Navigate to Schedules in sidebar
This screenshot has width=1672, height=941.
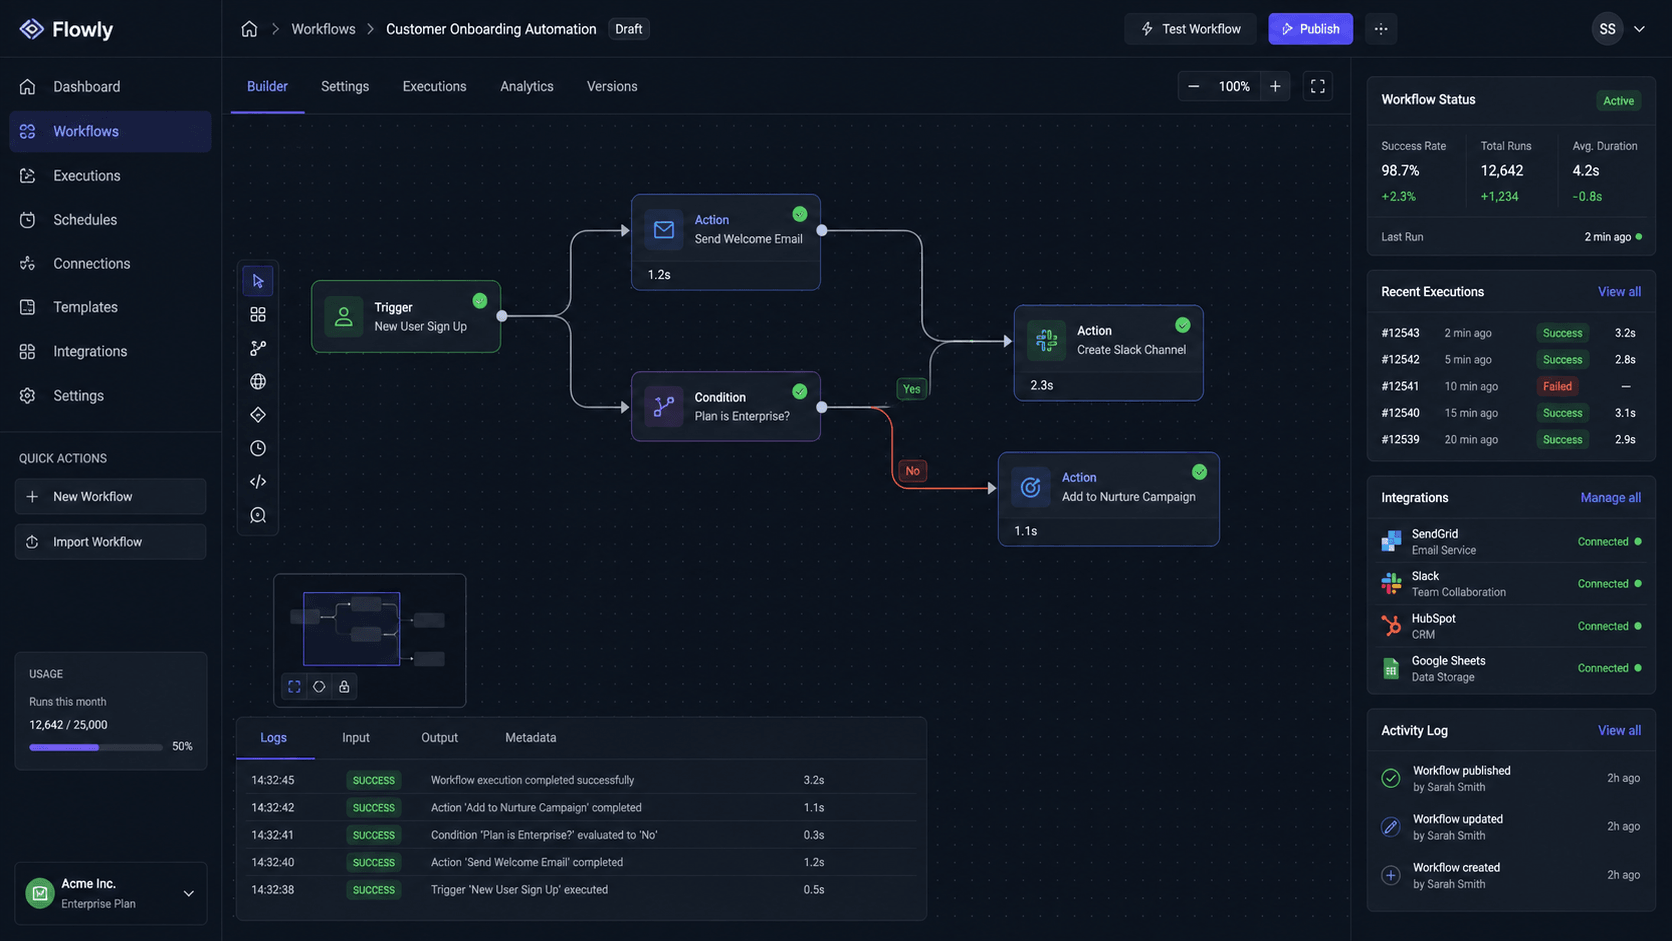[x=111, y=220]
